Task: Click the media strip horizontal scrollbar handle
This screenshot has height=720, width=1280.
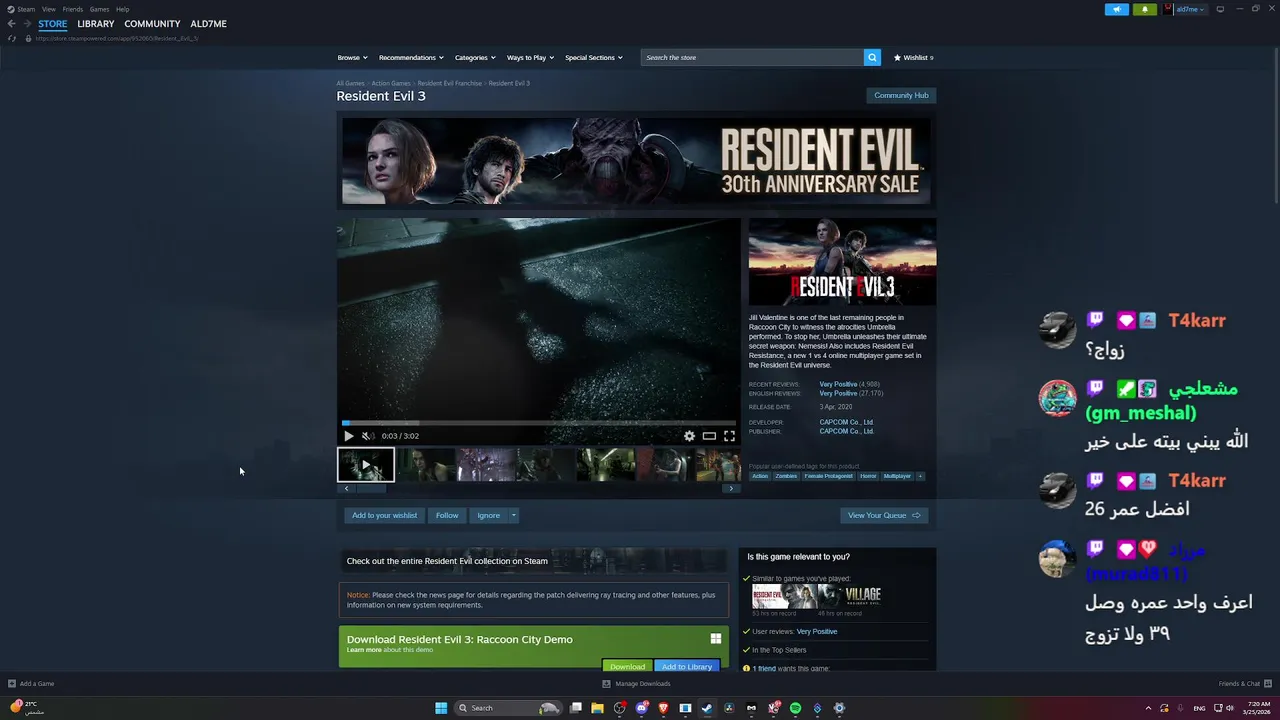Action: pos(371,488)
